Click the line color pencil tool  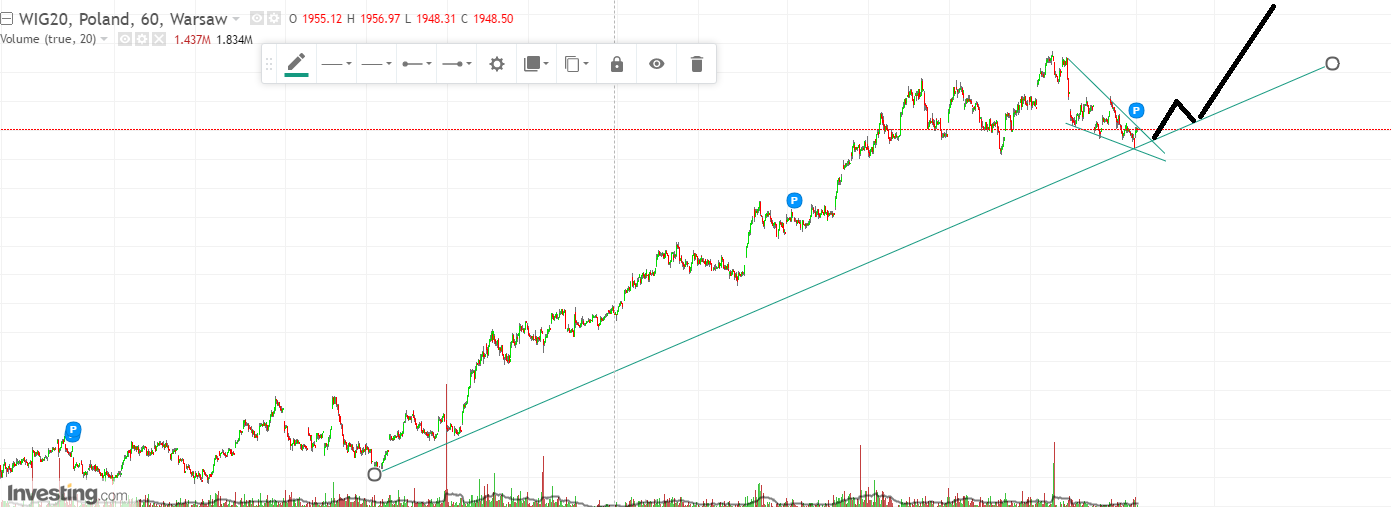(296, 64)
